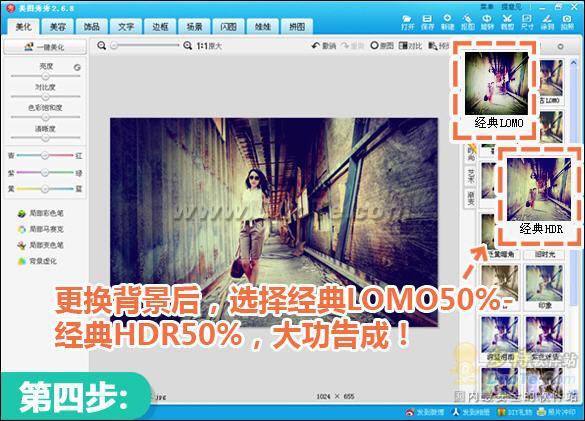Apply the 背景虚化 background blur tool
Viewport: 585px width, 421px height.
(37, 261)
